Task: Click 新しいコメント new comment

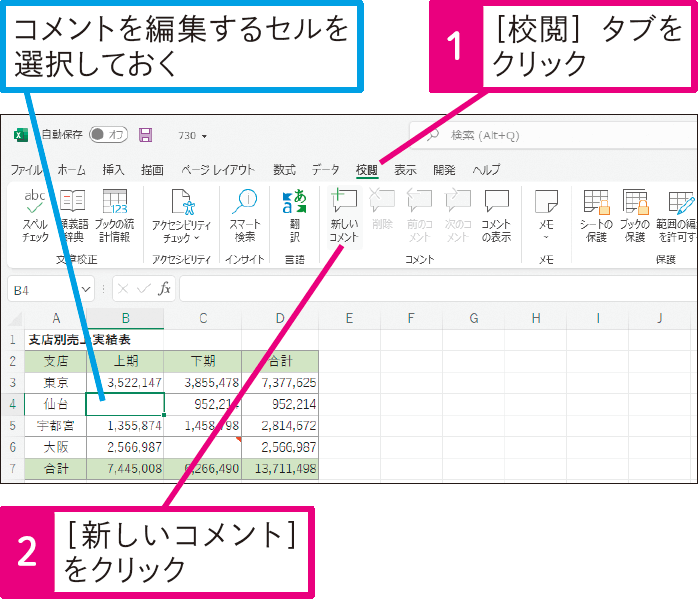Action: coord(344,216)
